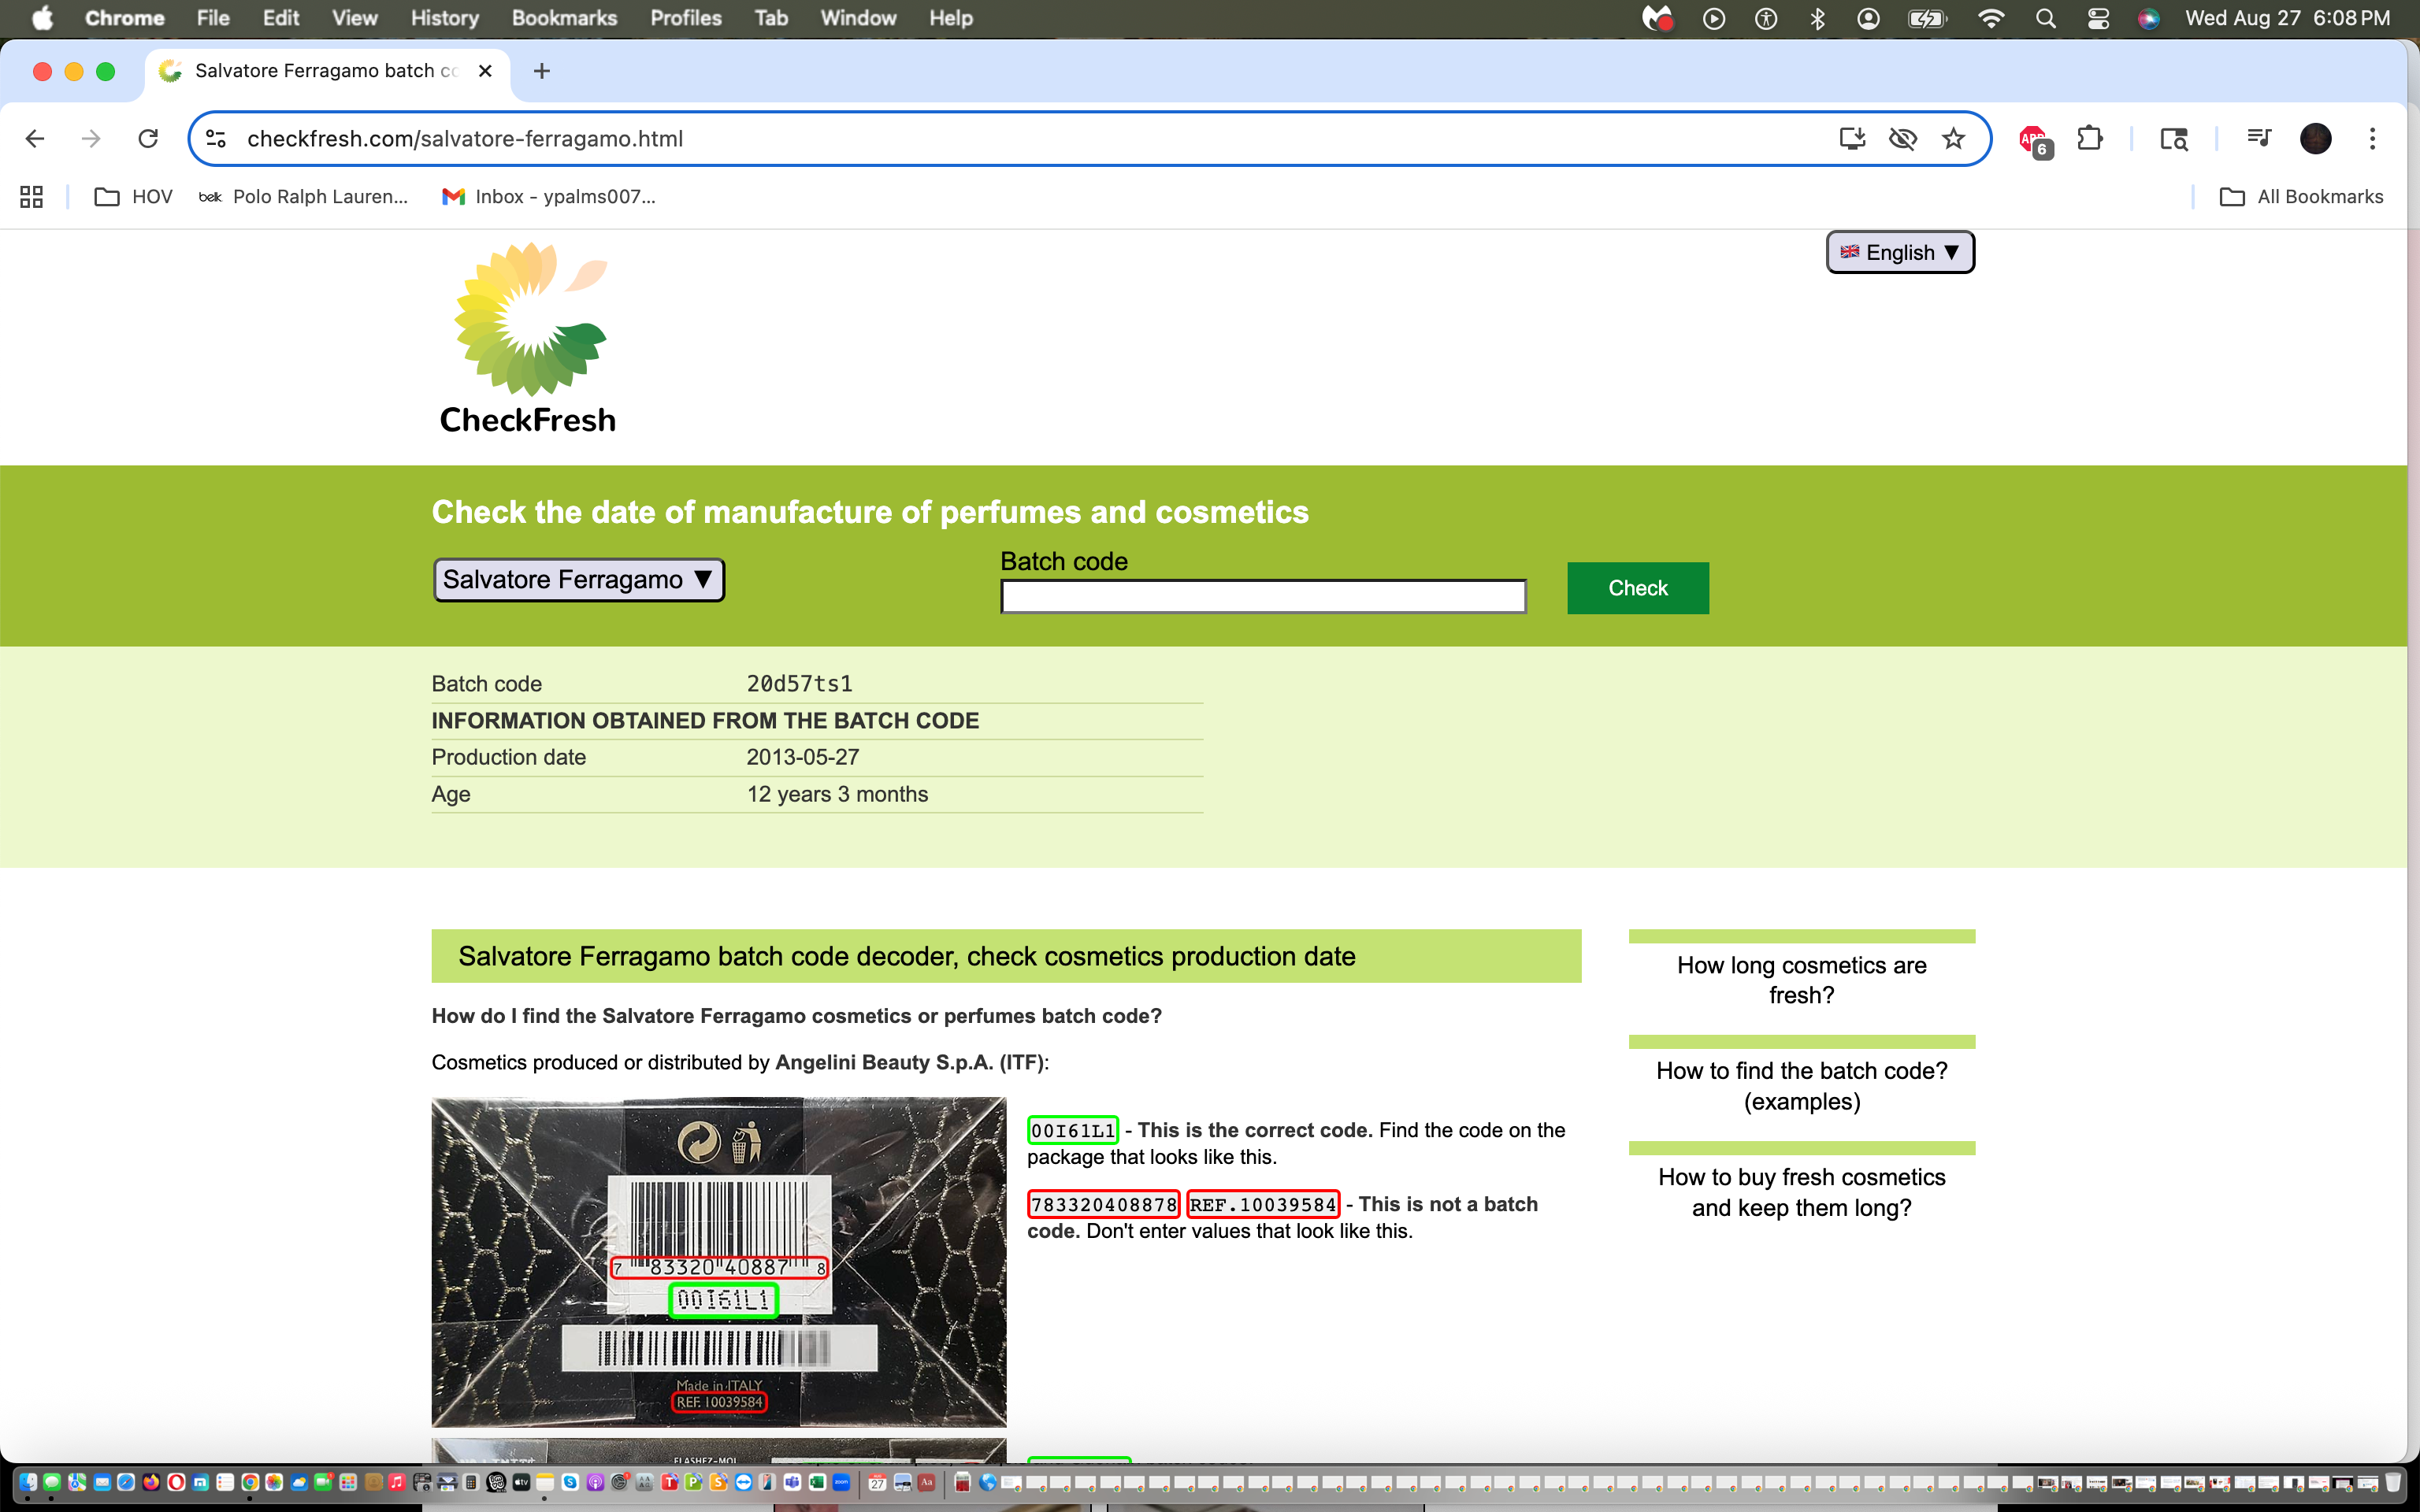Toggle the eye-slash tracking protection icon
The height and width of the screenshot is (1512, 2420).
(x=1902, y=138)
